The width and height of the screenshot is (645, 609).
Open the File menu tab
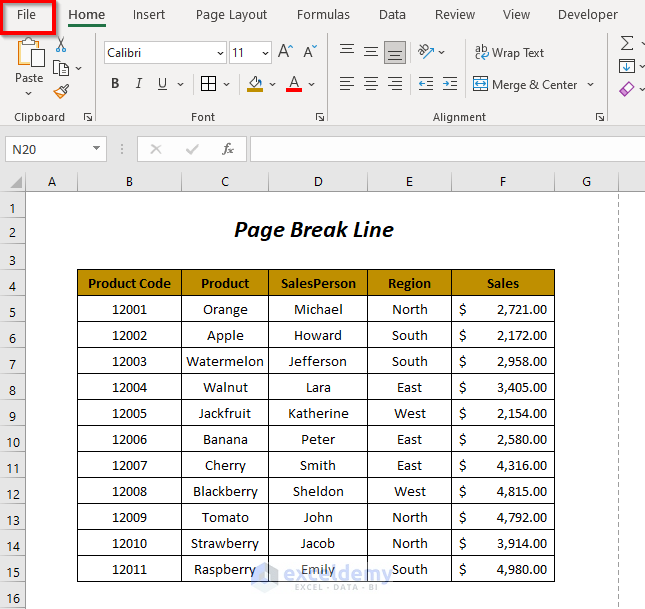click(x=27, y=15)
